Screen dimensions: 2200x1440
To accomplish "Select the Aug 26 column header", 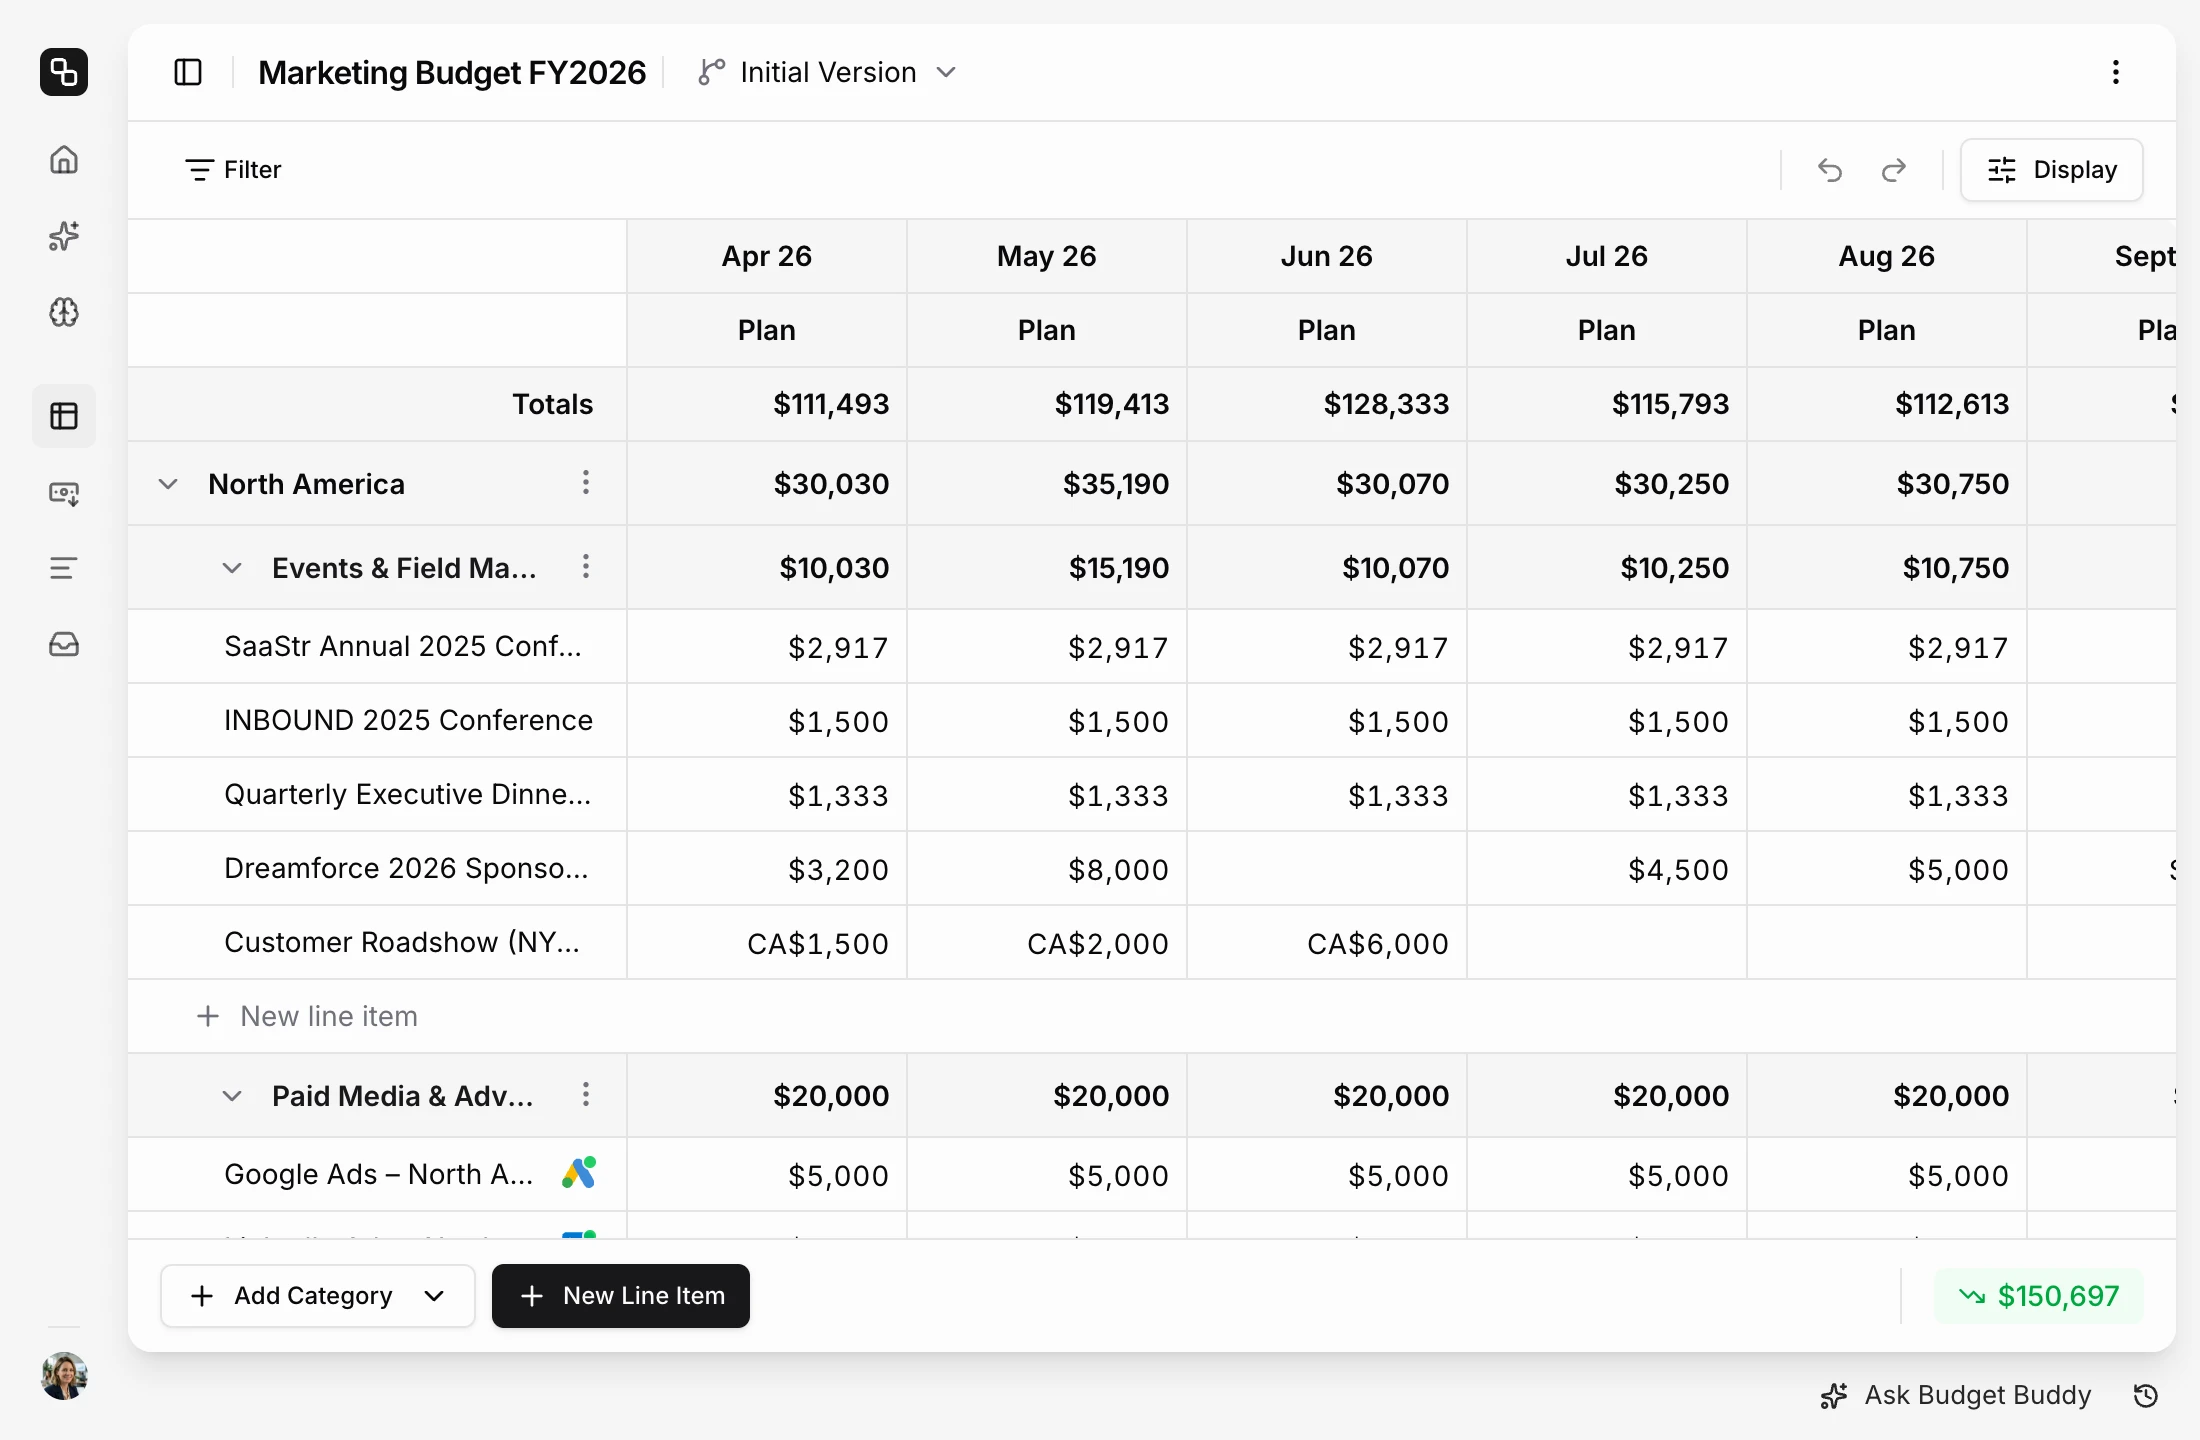I will (1887, 256).
